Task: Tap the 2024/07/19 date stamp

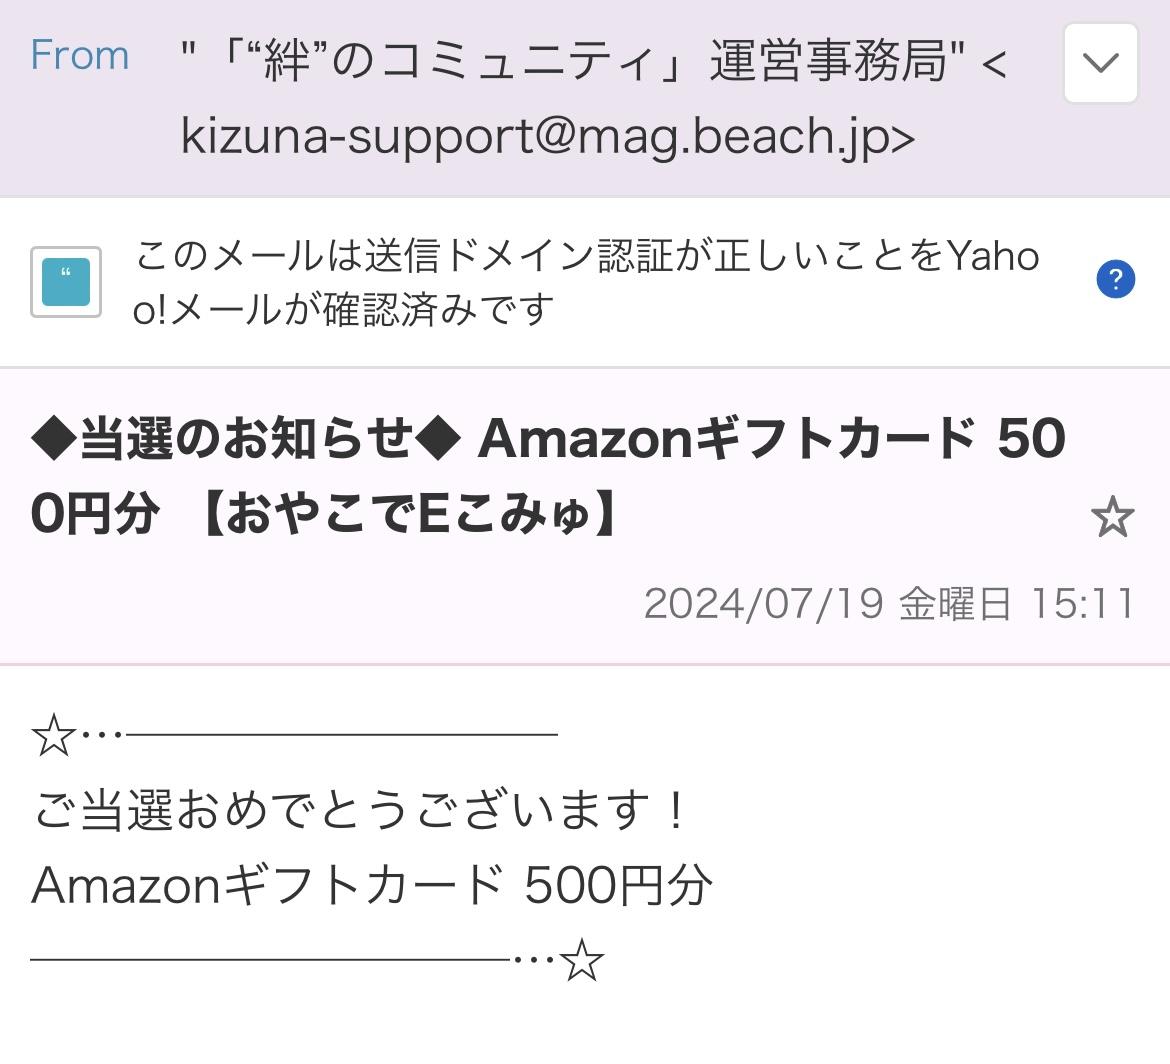Action: point(763,604)
